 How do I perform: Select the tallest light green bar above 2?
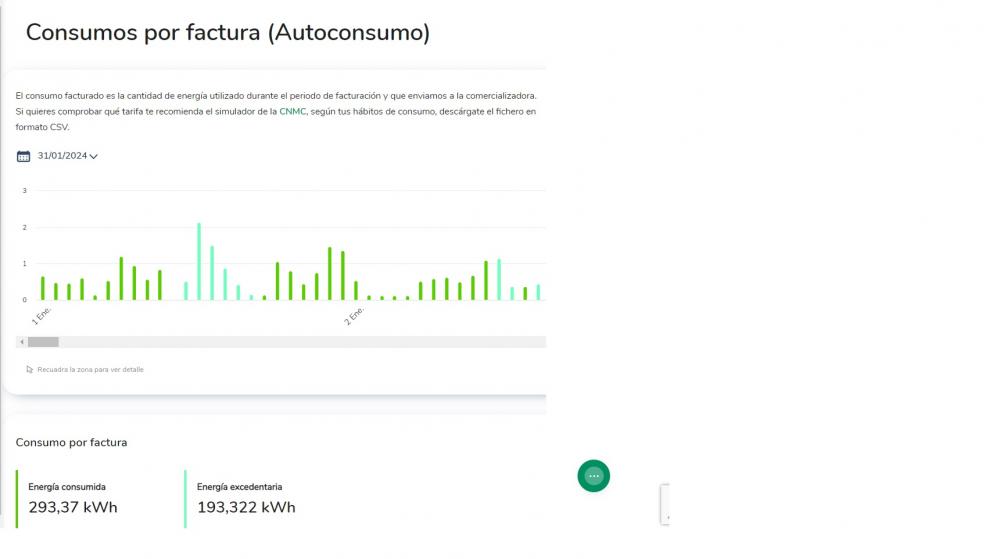point(199,261)
